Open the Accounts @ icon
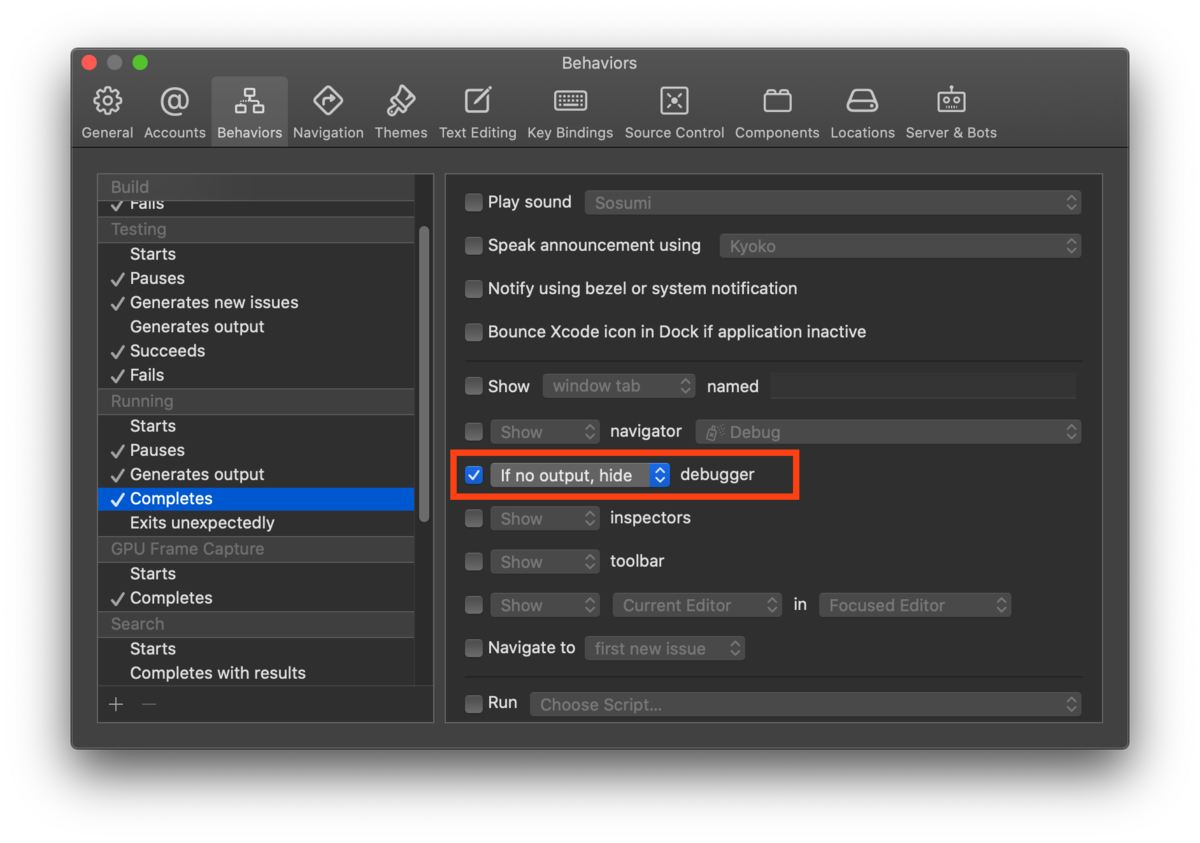The height and width of the screenshot is (843, 1200). (174, 101)
